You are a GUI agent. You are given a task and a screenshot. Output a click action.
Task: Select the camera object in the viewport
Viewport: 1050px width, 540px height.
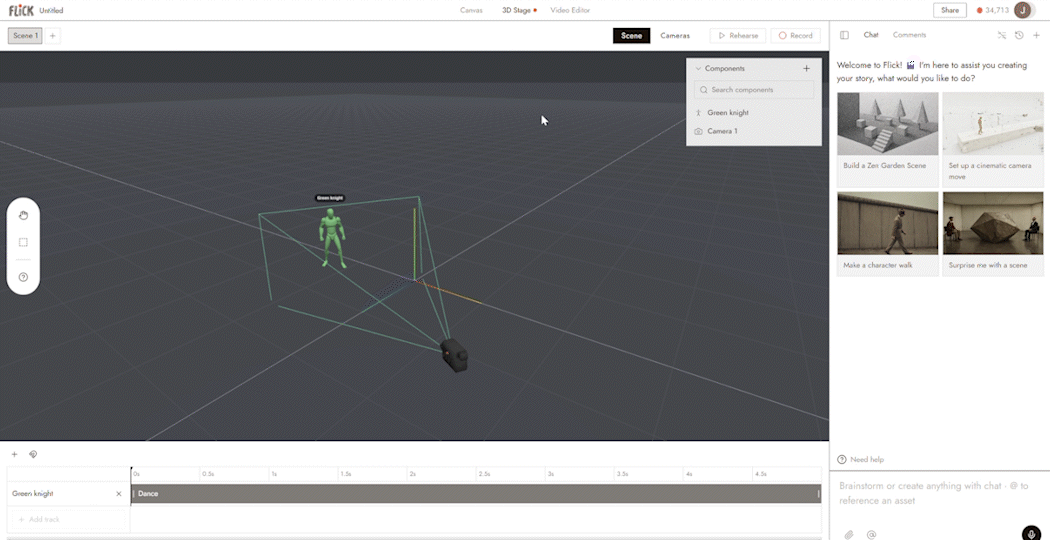point(454,354)
